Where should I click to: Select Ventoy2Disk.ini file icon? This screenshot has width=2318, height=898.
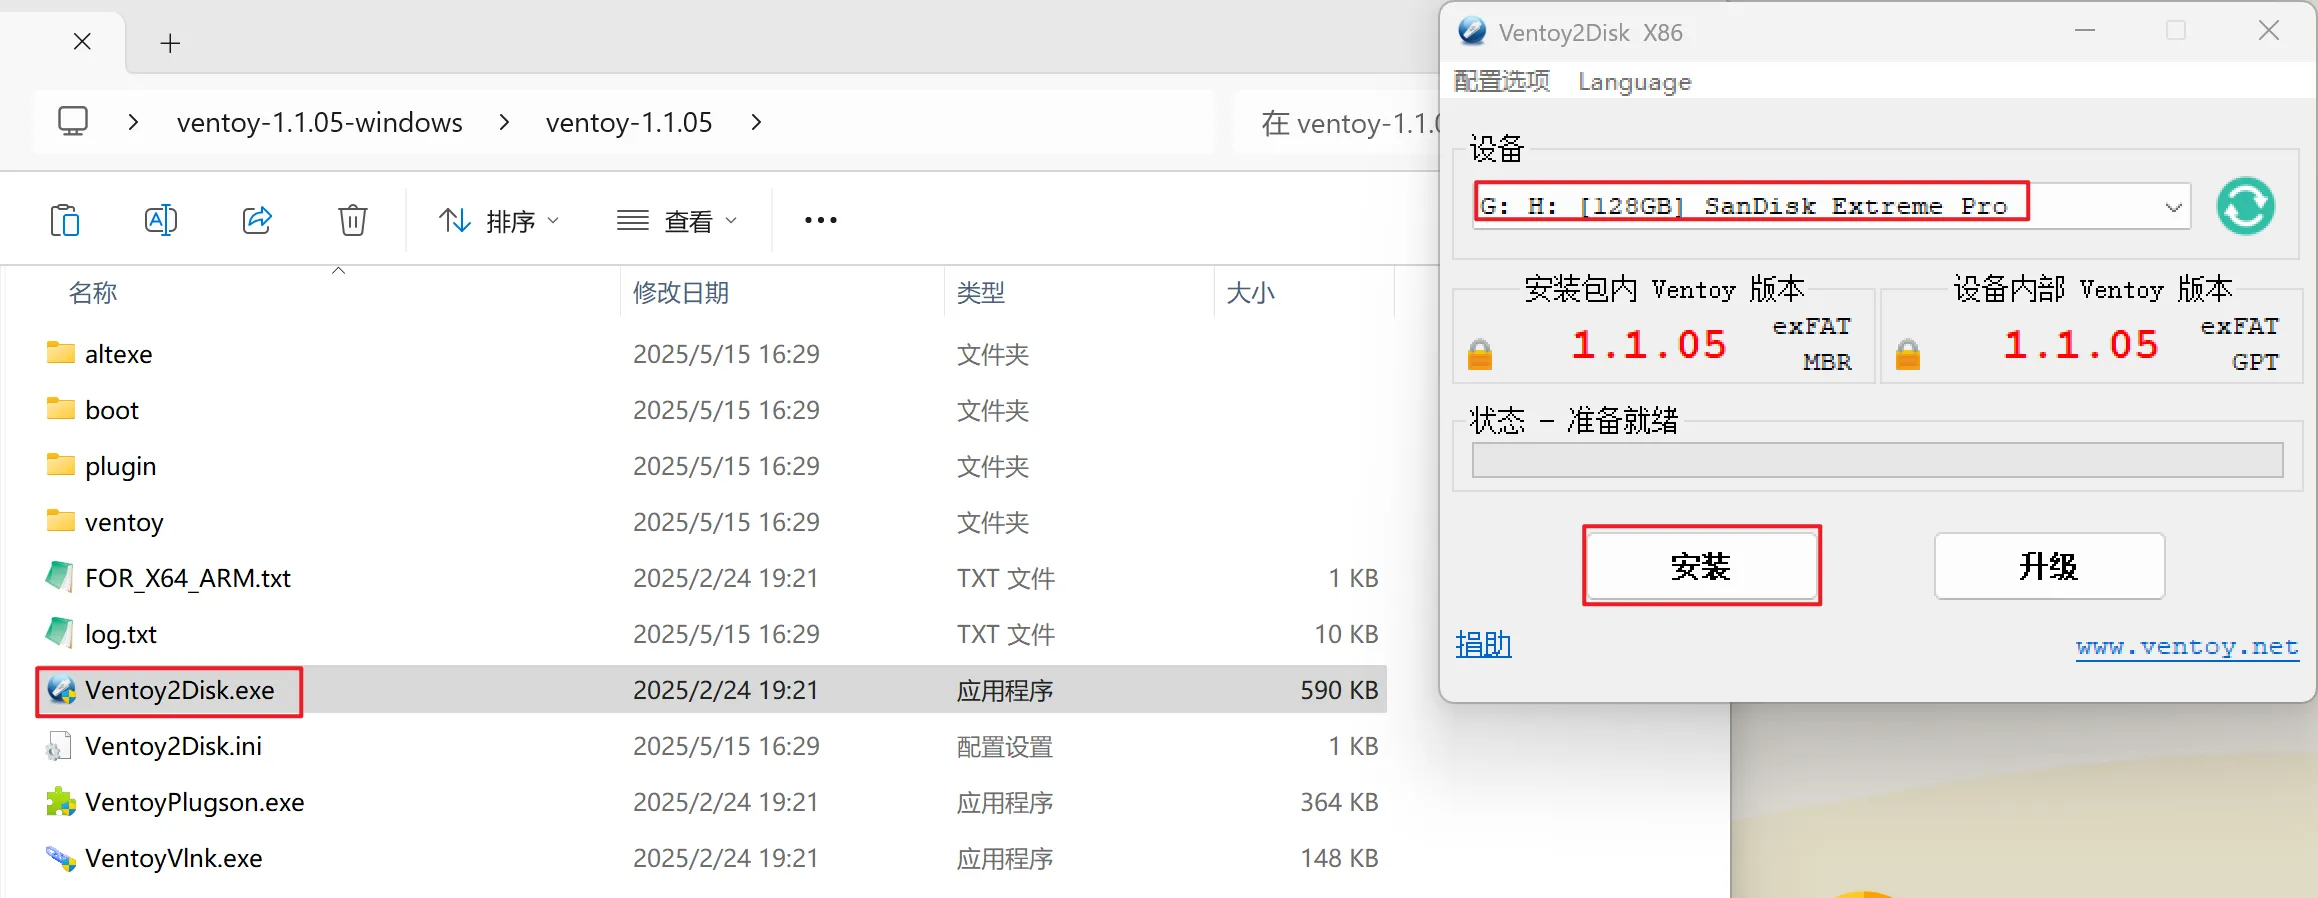tap(58, 746)
